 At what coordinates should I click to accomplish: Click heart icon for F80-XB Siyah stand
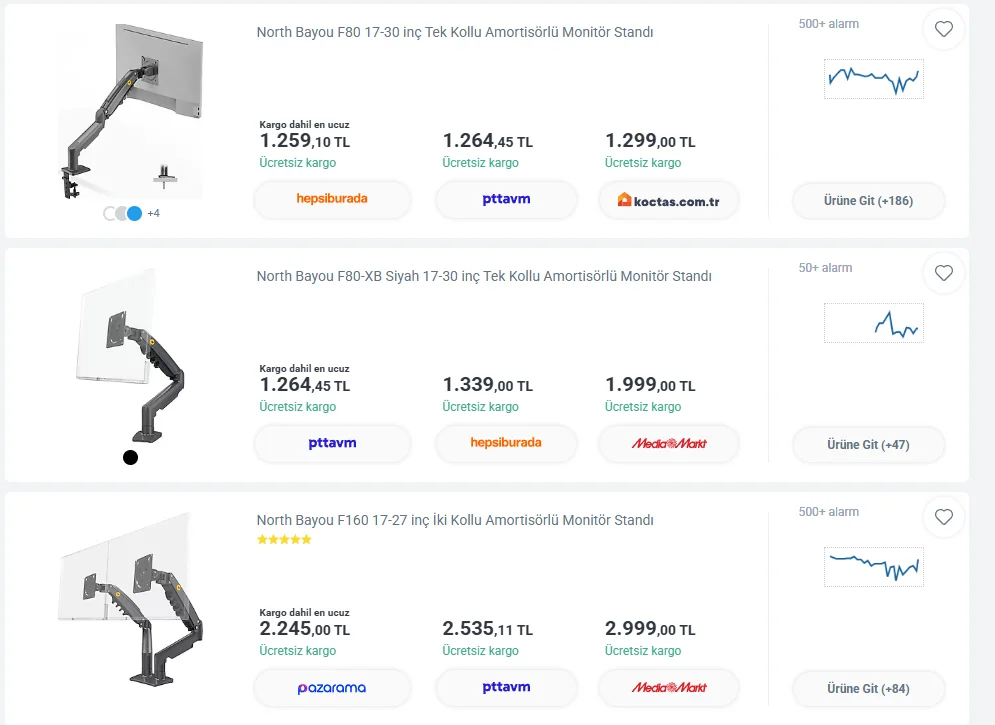[x=944, y=272]
